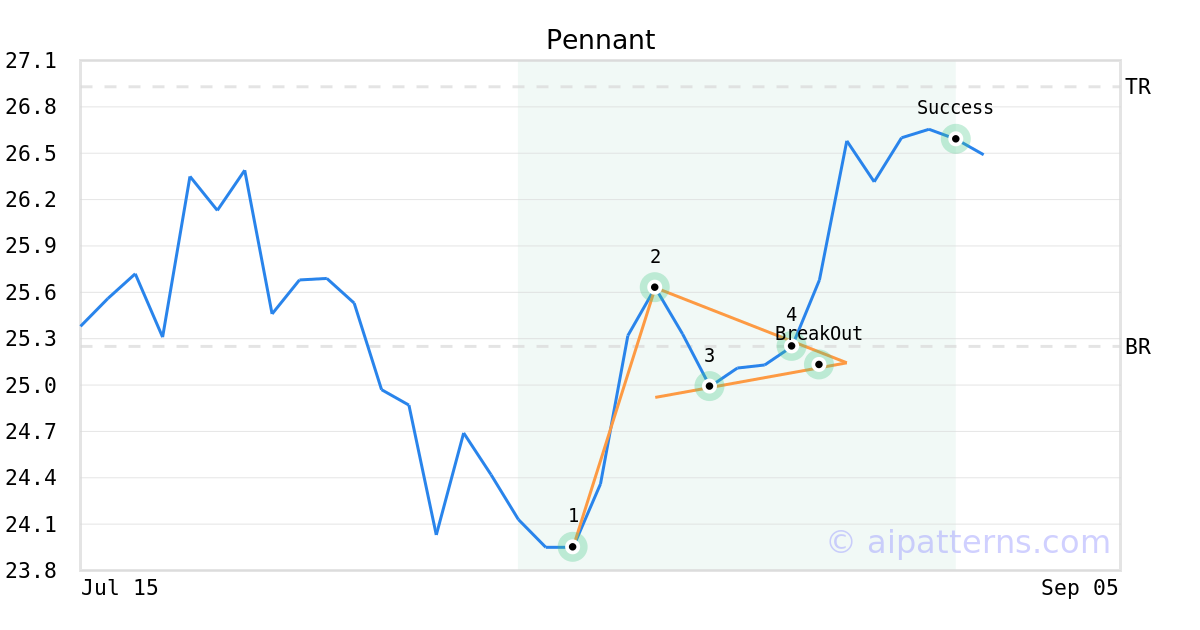Select the Success point marker

coord(955,139)
